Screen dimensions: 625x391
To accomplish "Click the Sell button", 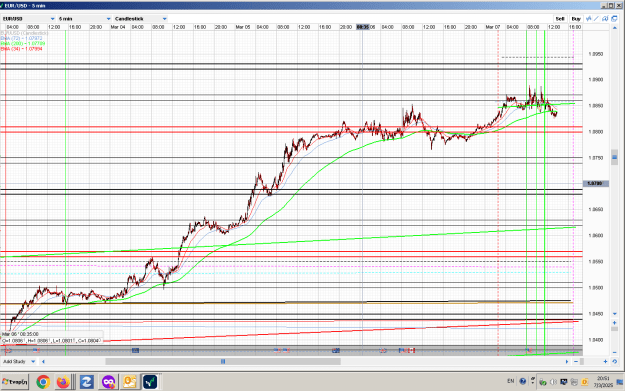I will [x=560, y=19].
